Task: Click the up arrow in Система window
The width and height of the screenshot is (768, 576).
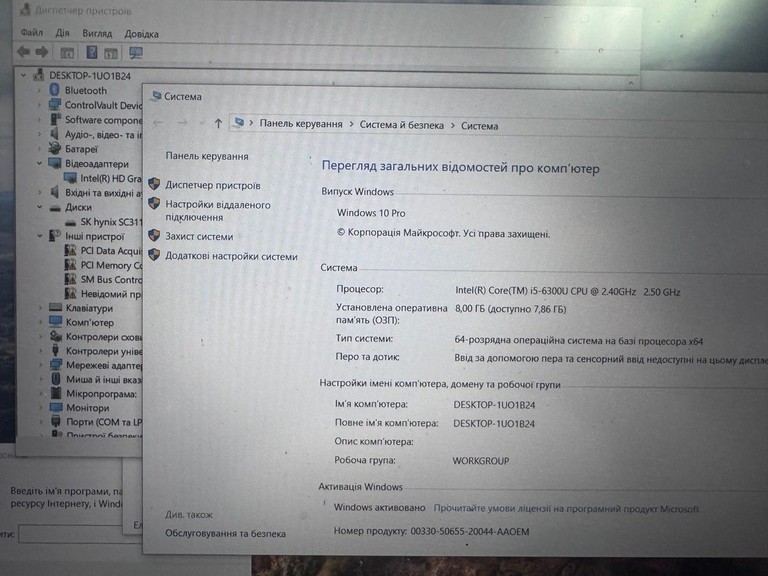Action: tap(218, 123)
